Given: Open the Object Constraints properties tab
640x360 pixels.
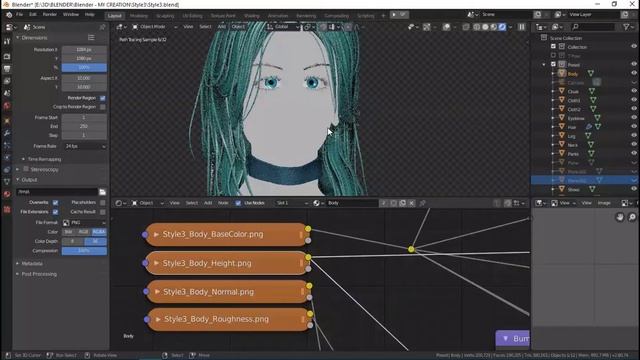Looking at the screenshot, I should point(7,170).
